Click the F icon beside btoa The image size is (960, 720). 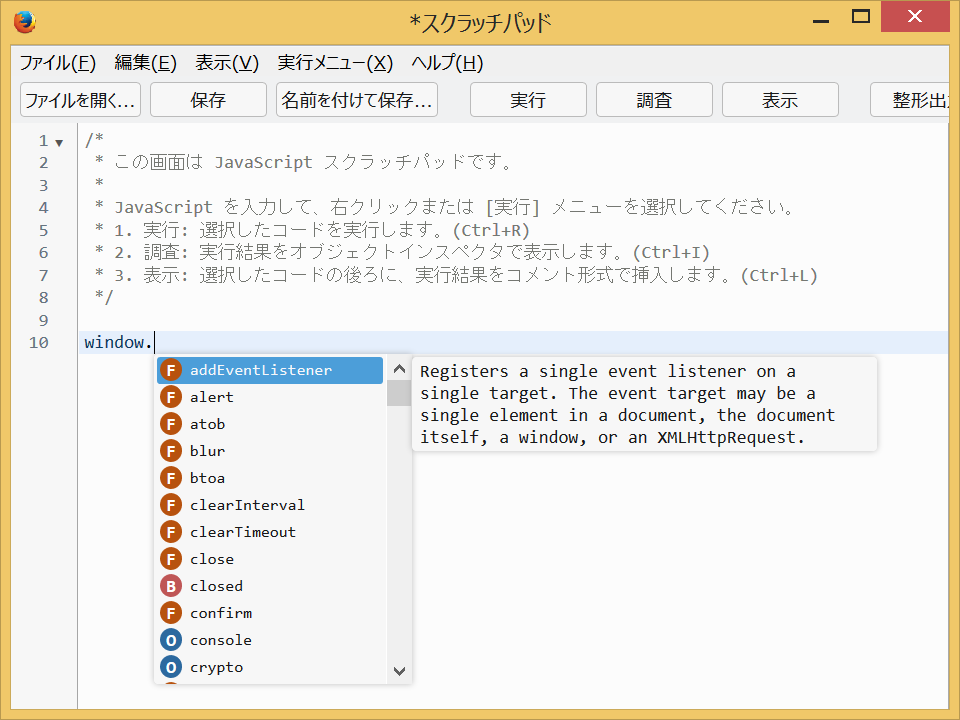click(171, 478)
